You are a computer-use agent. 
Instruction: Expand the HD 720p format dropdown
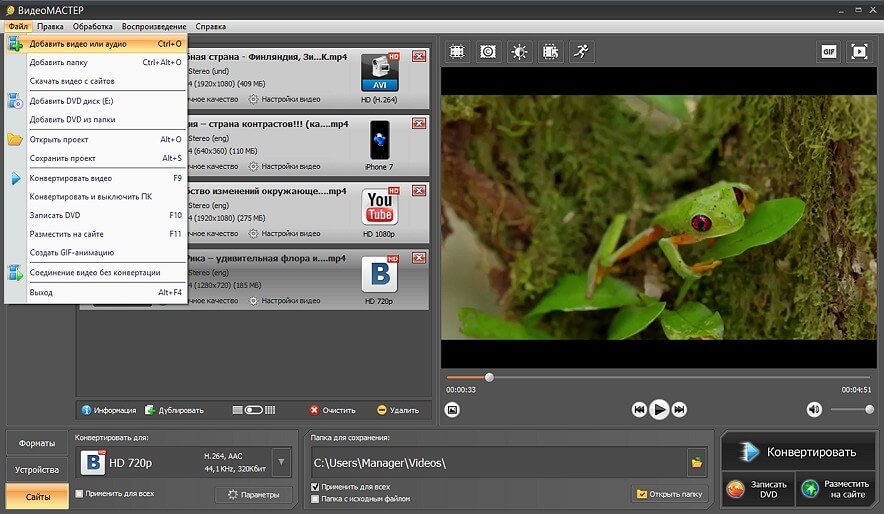(281, 462)
